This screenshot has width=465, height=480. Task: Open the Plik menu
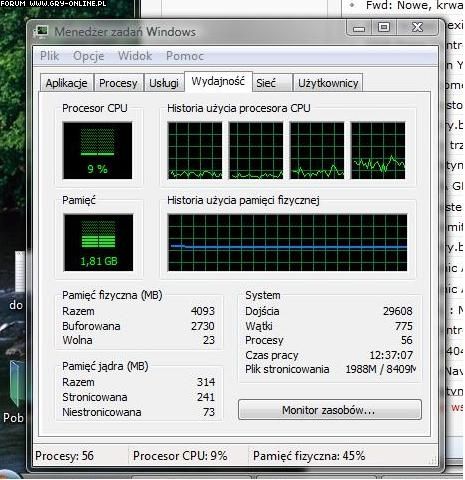(49, 56)
